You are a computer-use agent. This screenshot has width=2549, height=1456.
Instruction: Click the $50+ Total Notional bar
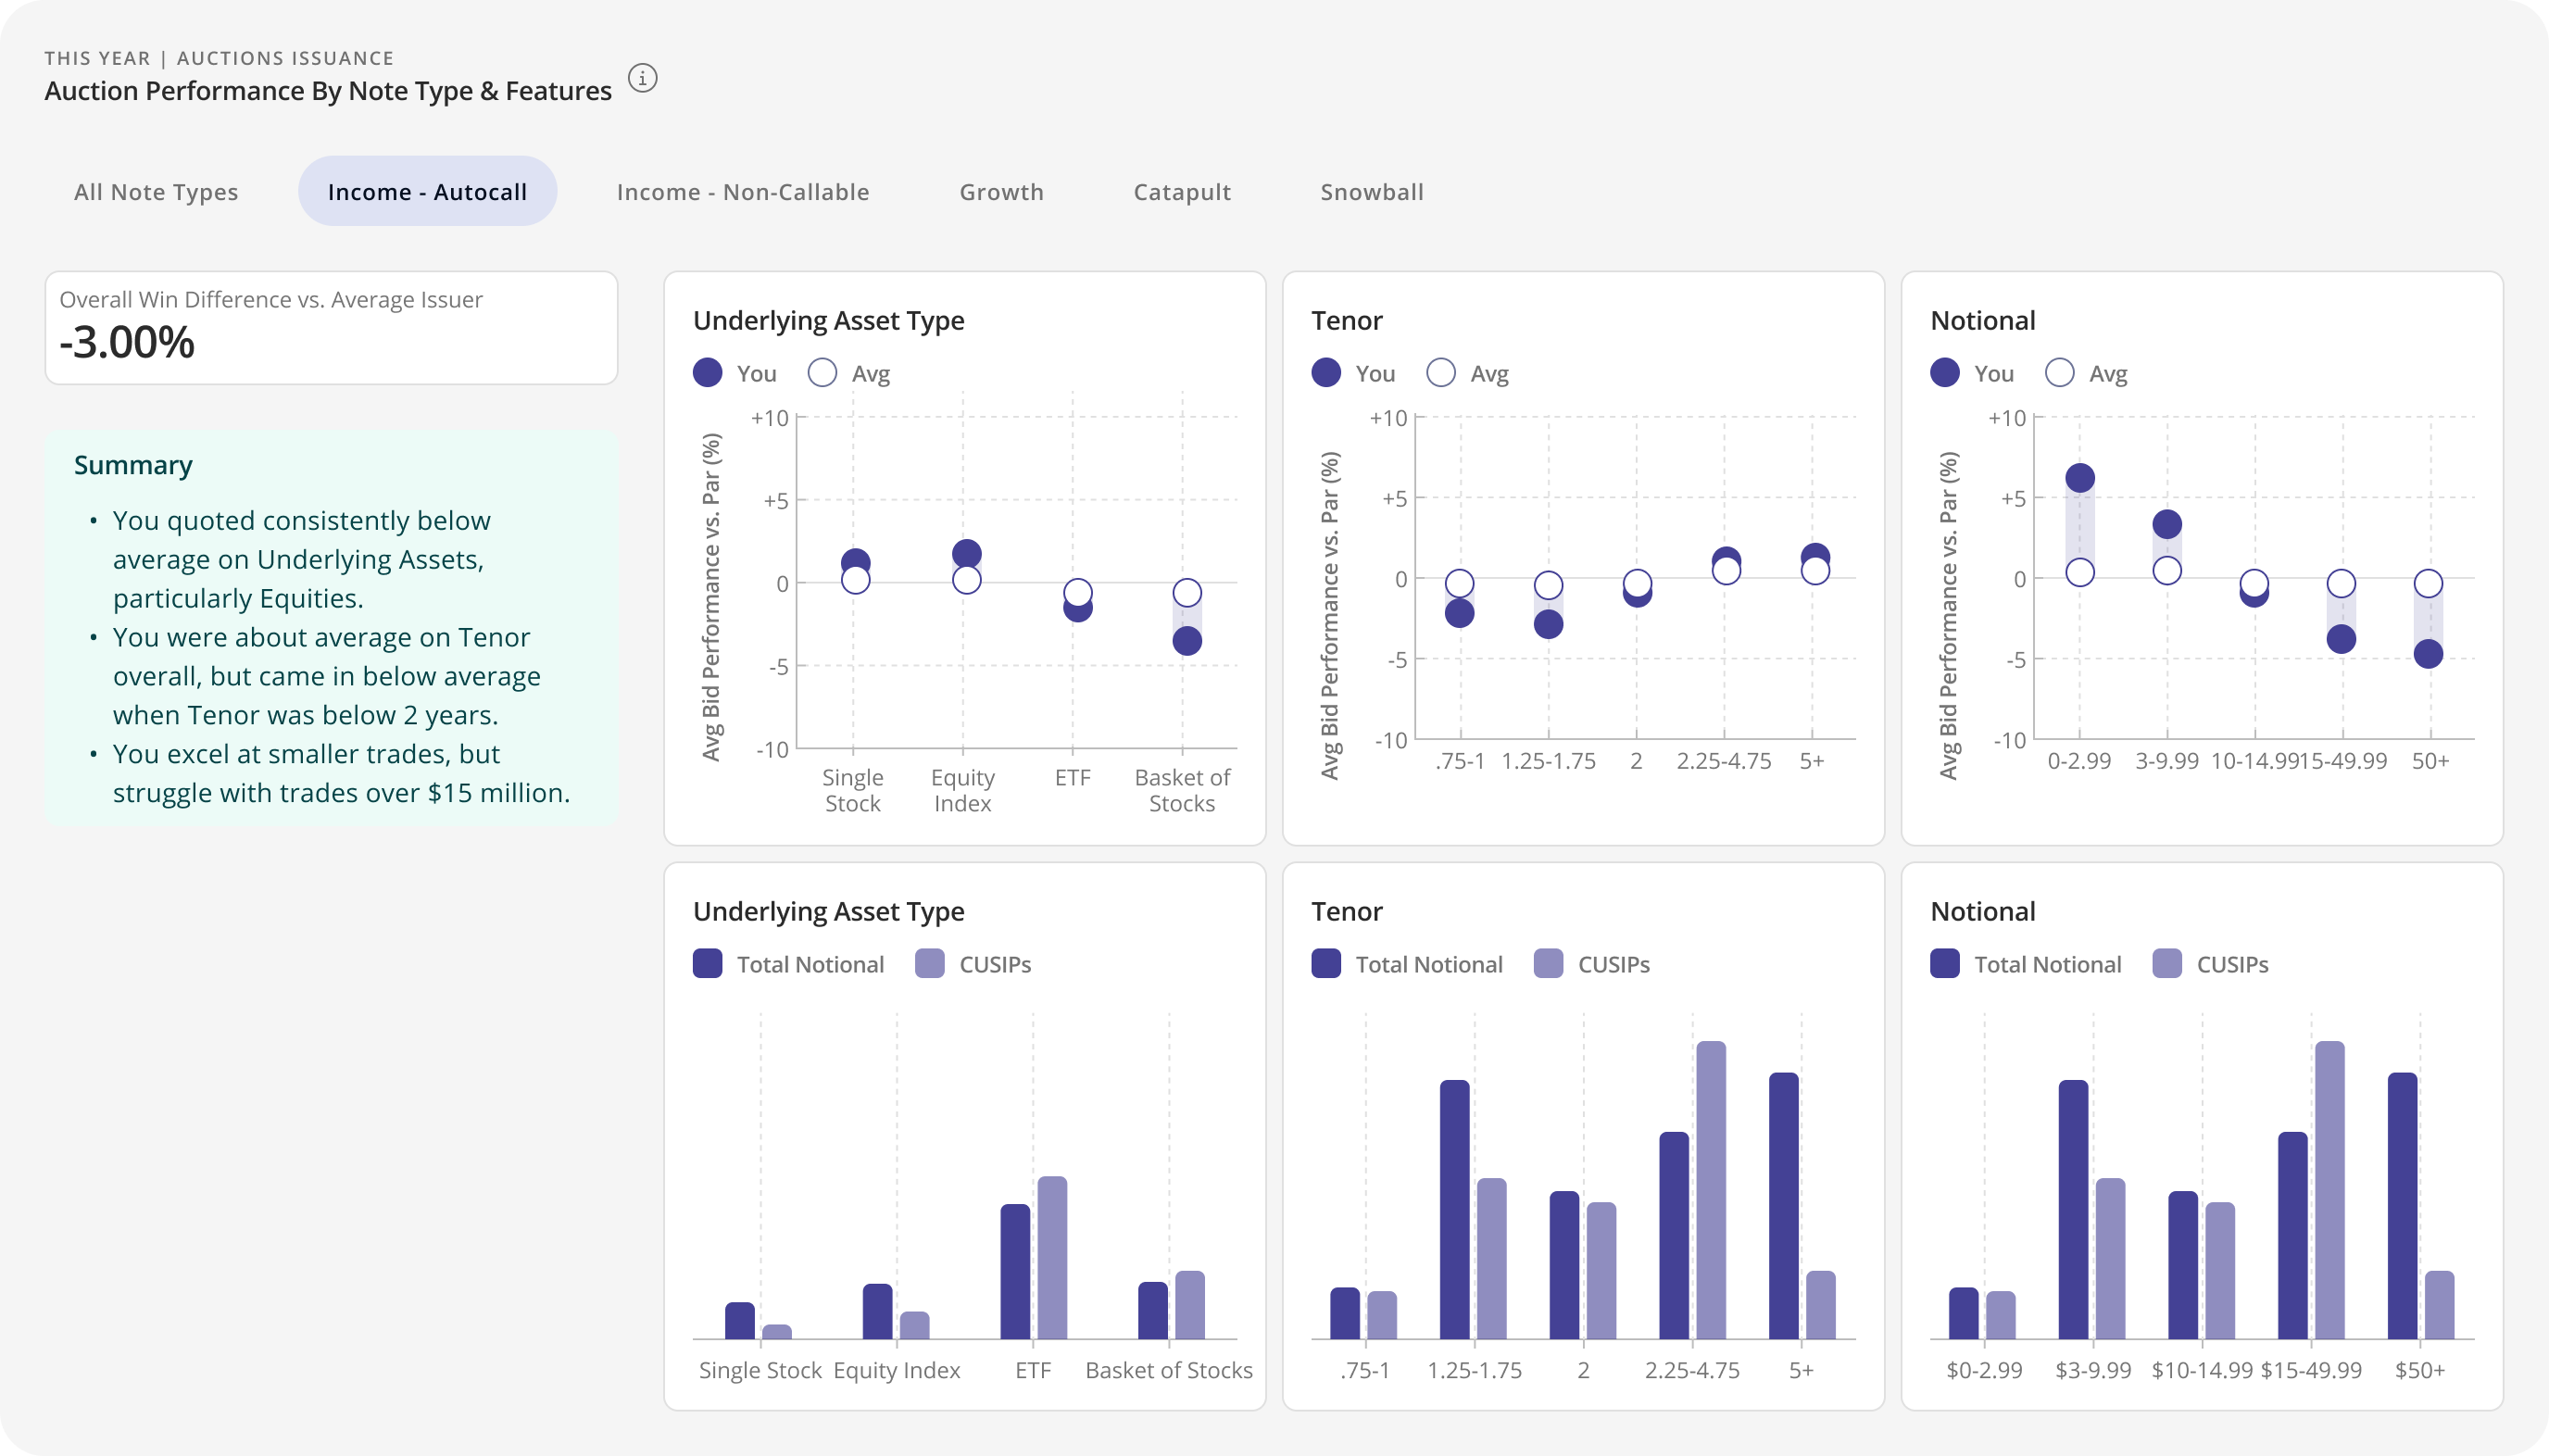click(2402, 1205)
